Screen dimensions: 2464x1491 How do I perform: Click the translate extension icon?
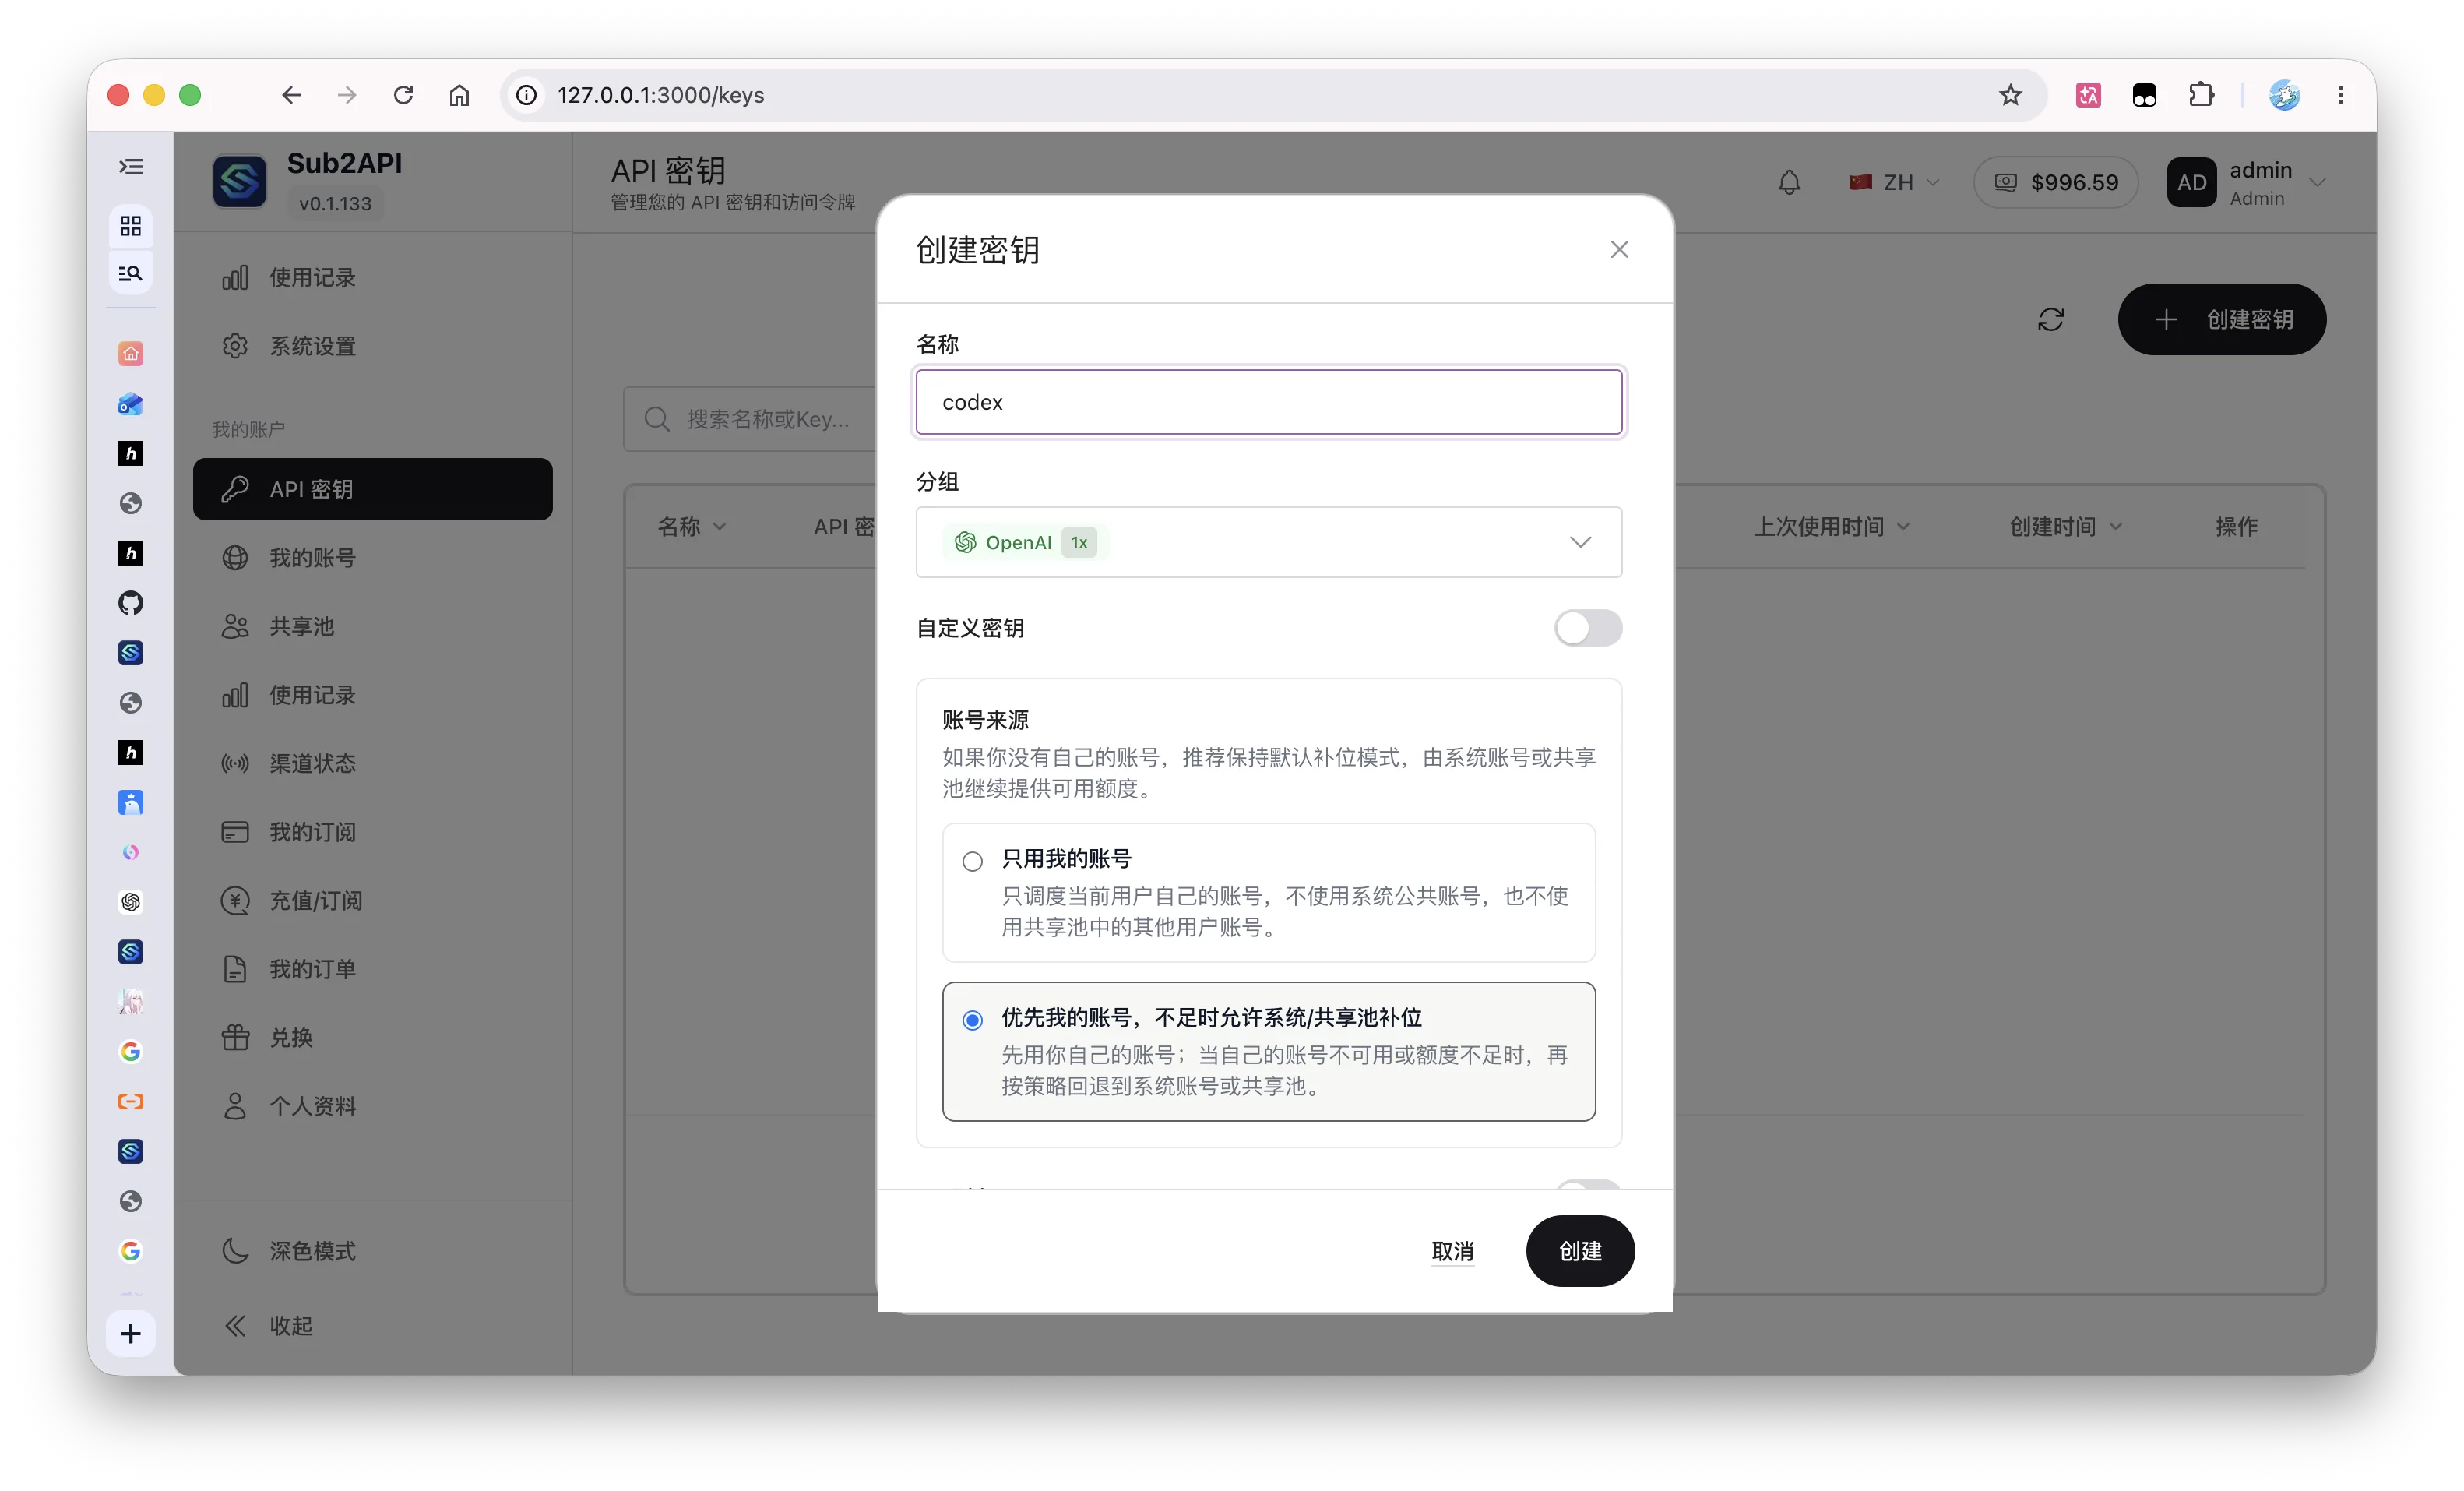point(2088,95)
